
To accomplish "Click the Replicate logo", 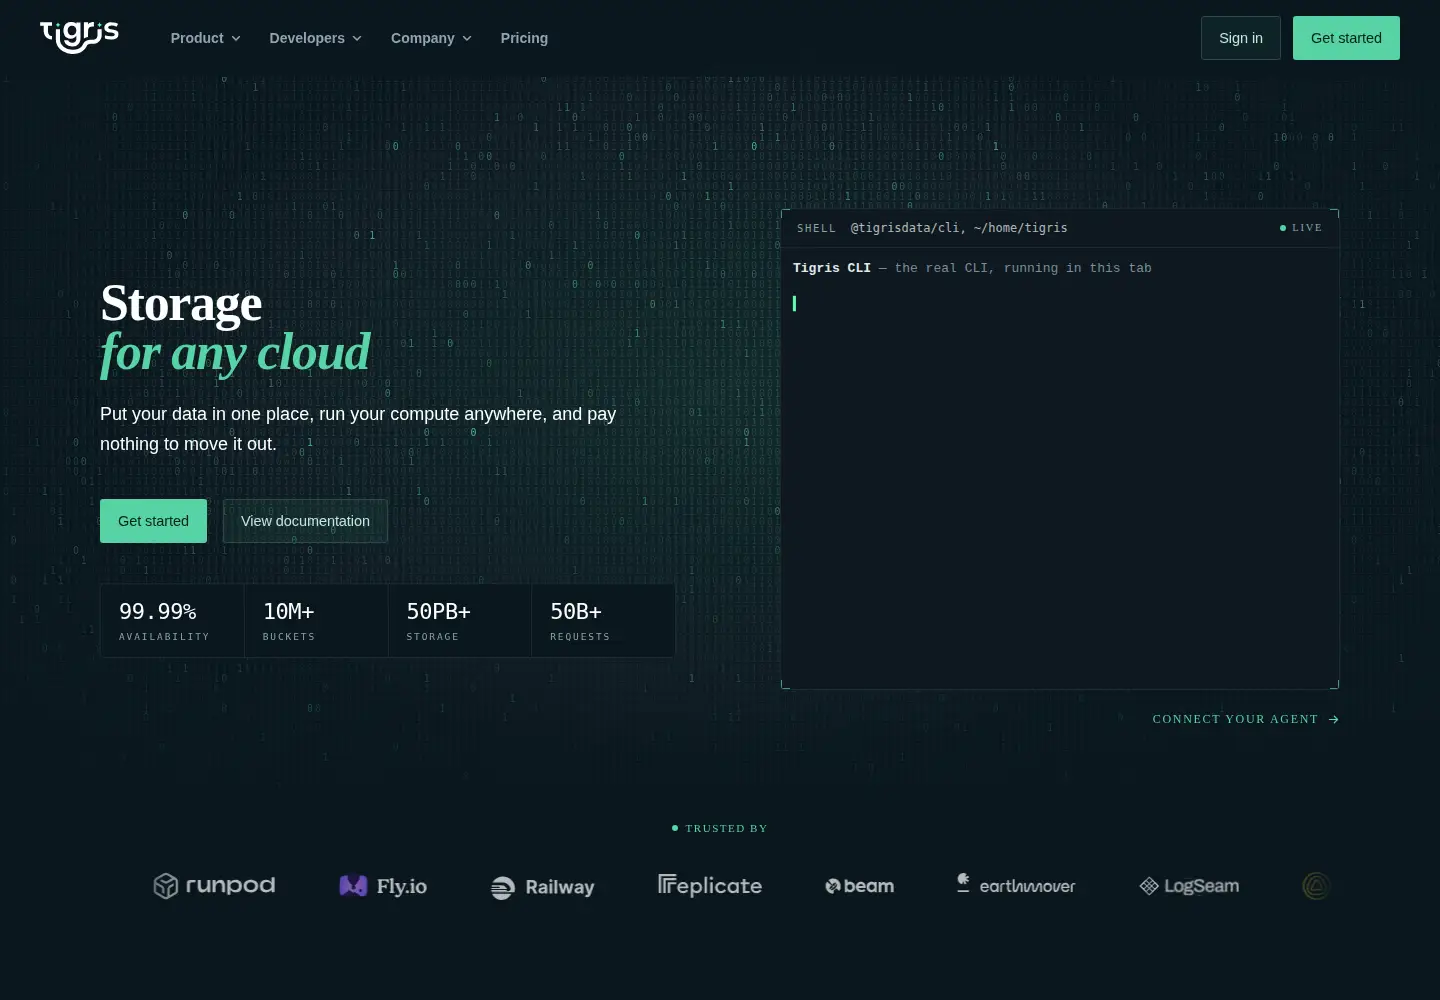I will click(x=710, y=886).
